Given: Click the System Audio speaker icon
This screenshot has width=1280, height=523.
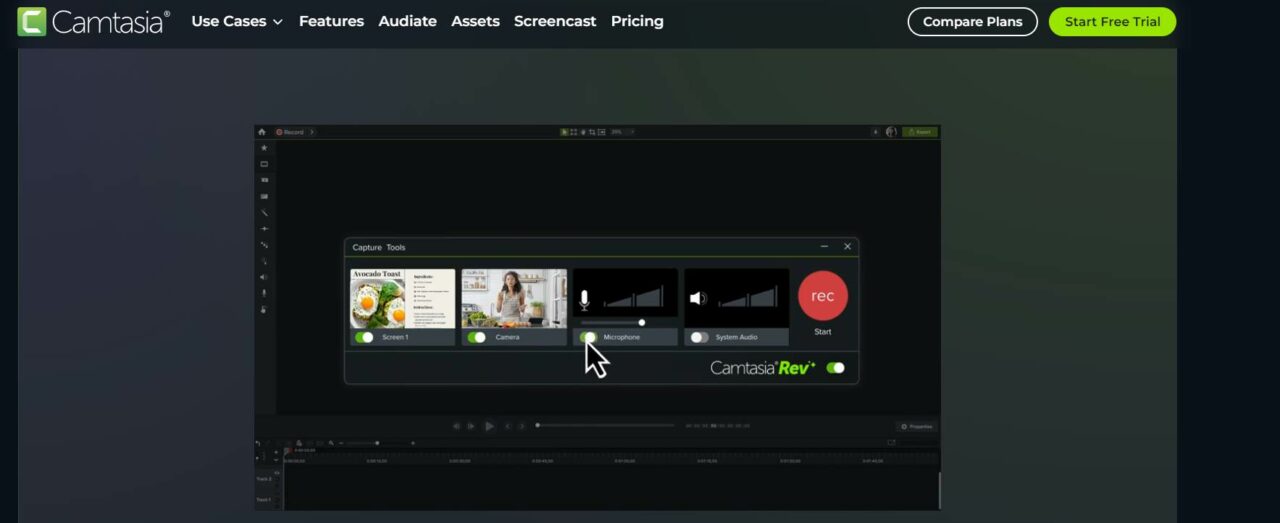Looking at the screenshot, I should tap(698, 298).
